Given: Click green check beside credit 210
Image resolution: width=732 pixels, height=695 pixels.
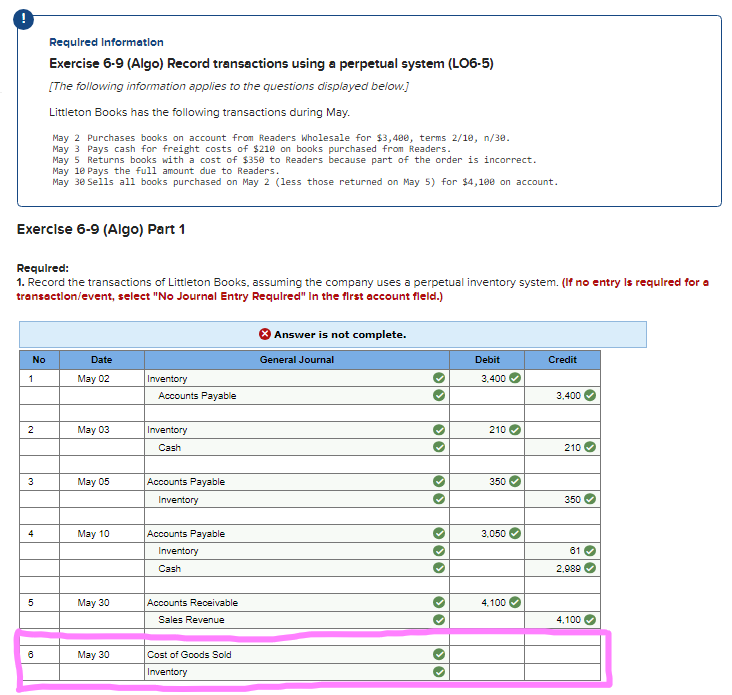Looking at the screenshot, I should click(x=590, y=447).
